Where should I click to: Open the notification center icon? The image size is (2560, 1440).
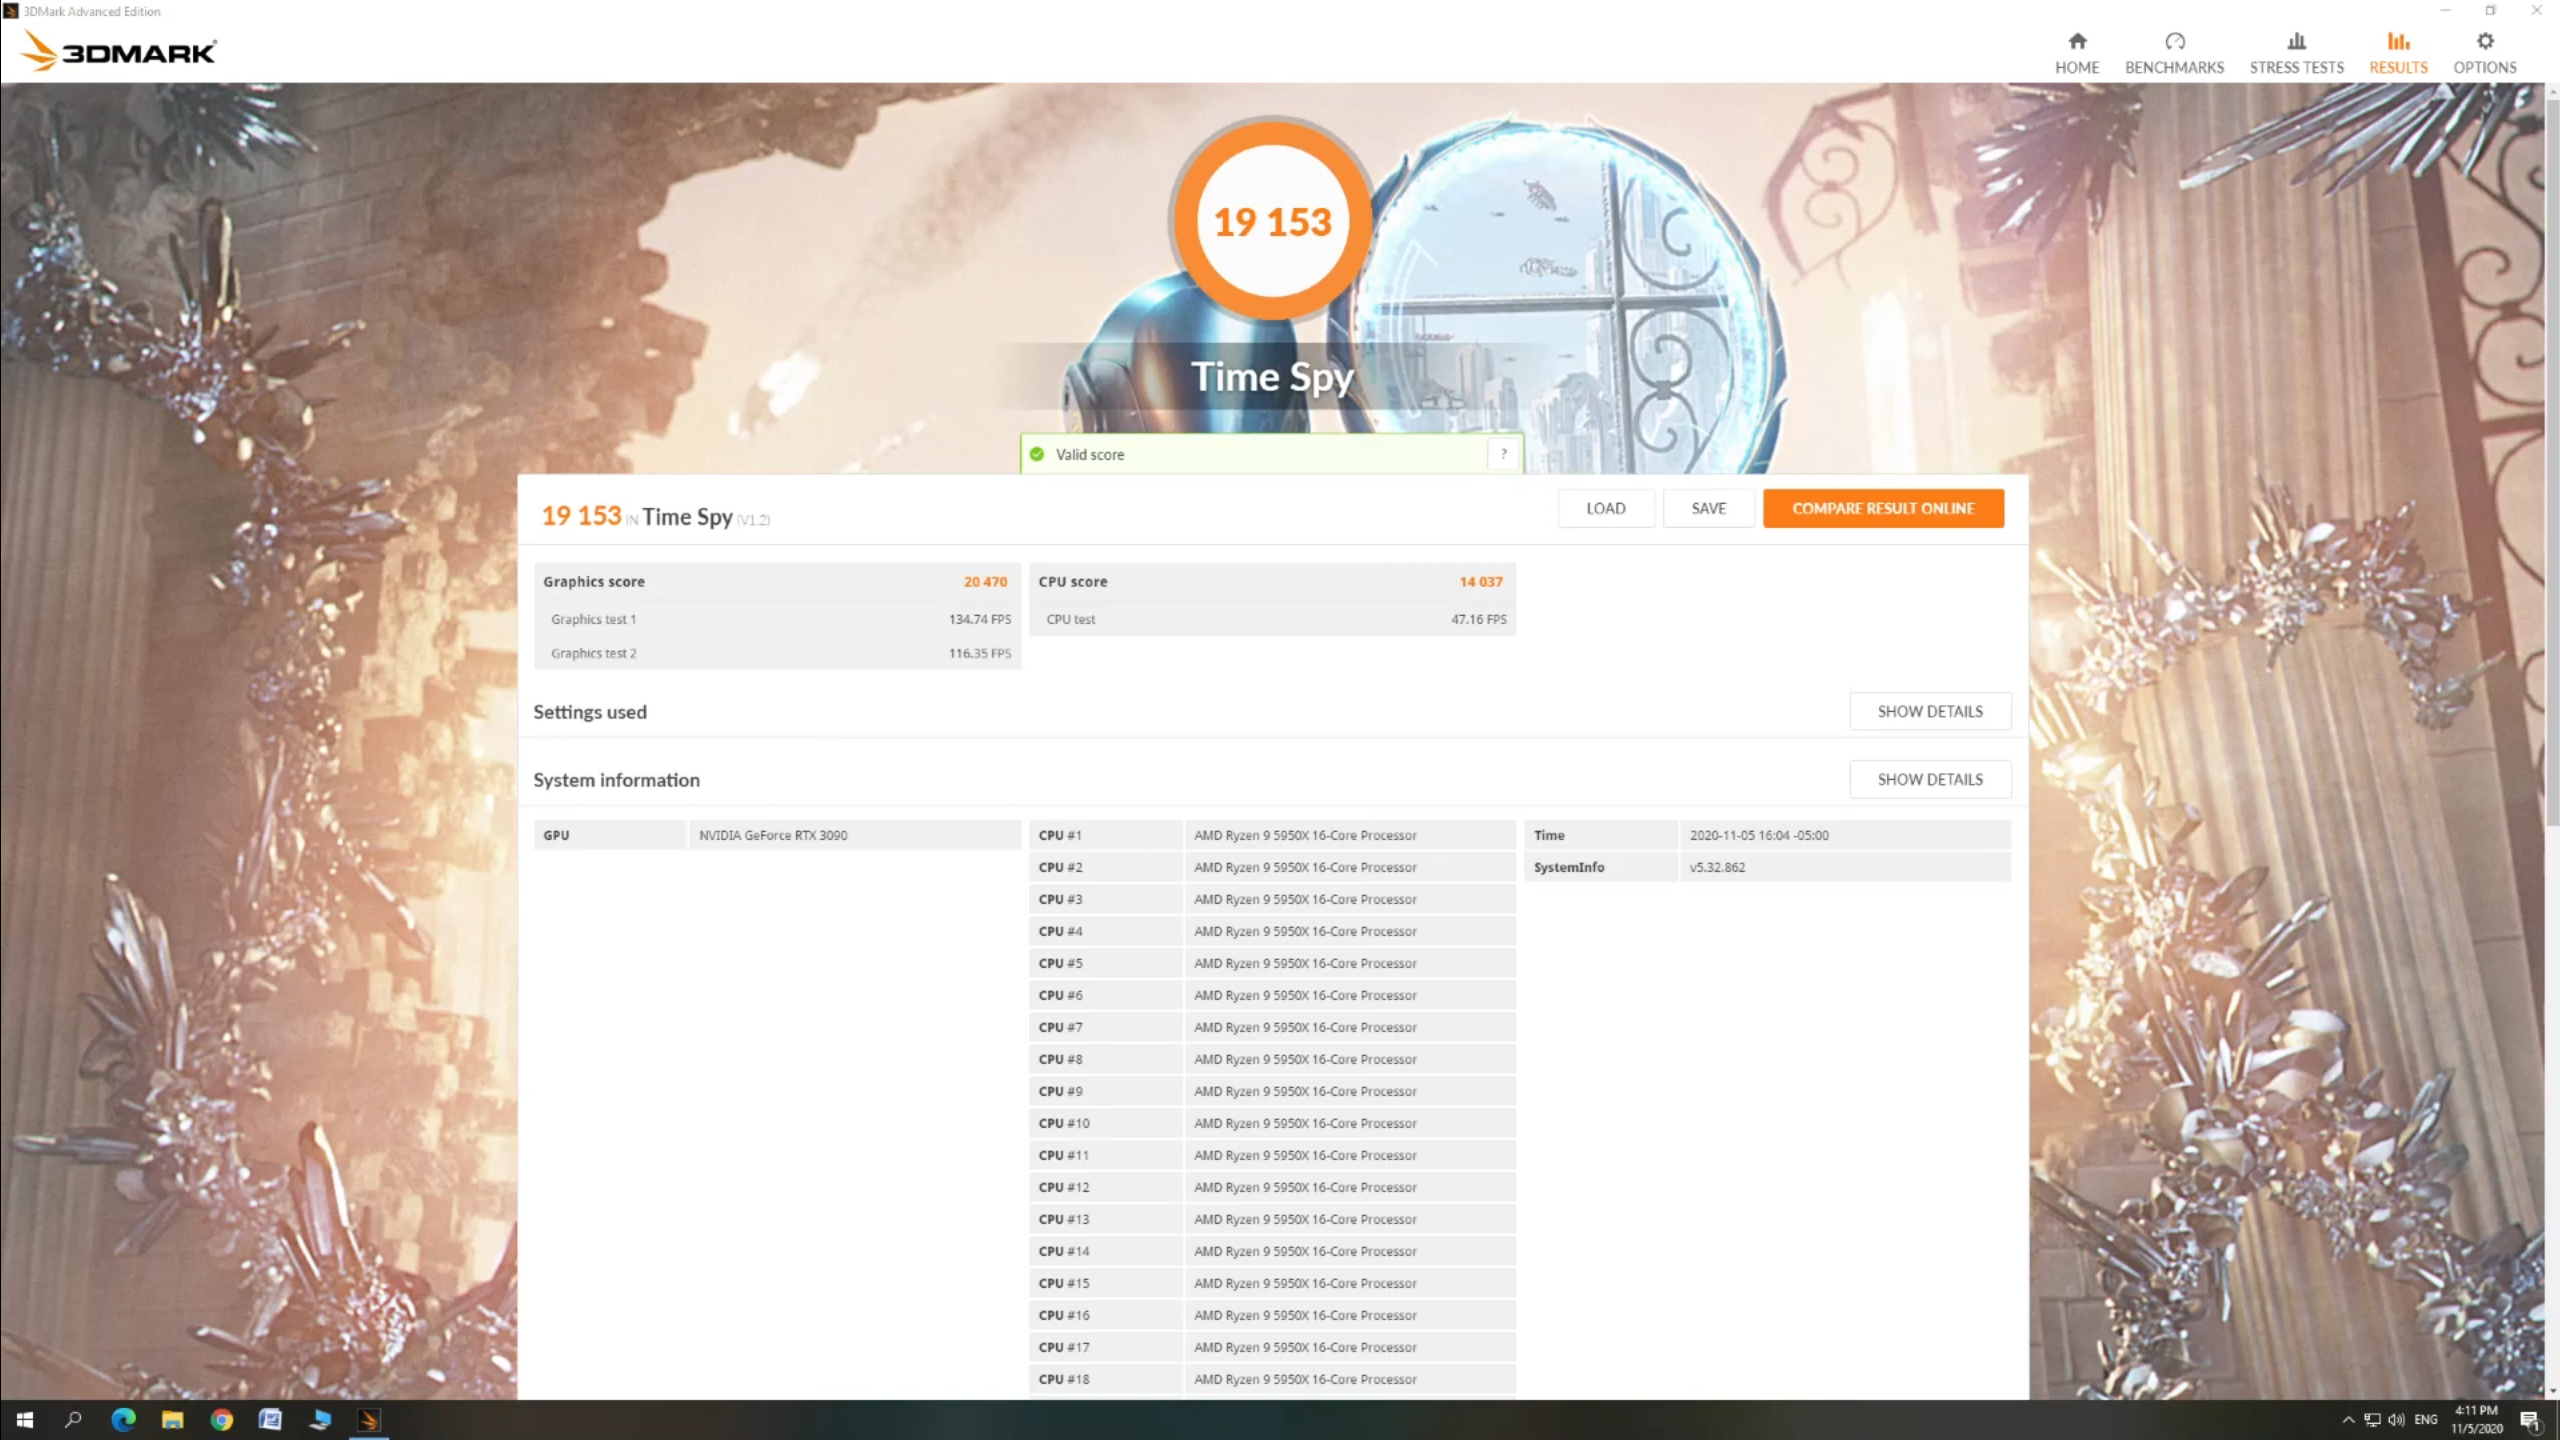[2530, 1420]
